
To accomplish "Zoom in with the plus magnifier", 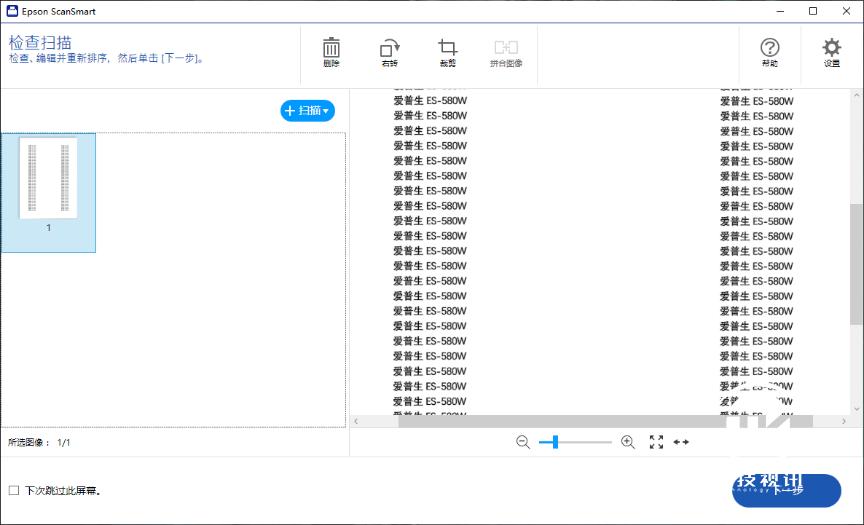I will [628, 442].
